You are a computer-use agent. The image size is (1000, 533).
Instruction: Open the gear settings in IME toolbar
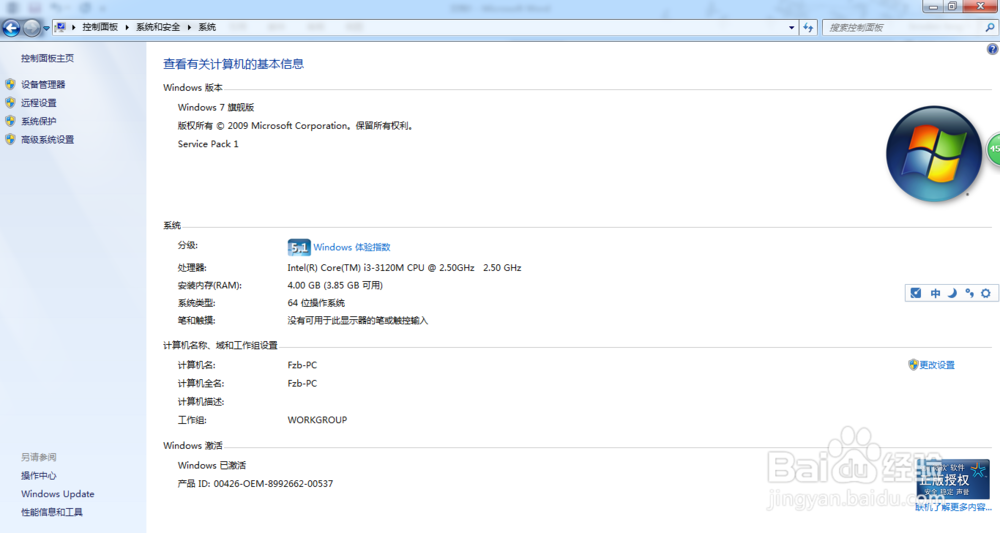coord(986,293)
